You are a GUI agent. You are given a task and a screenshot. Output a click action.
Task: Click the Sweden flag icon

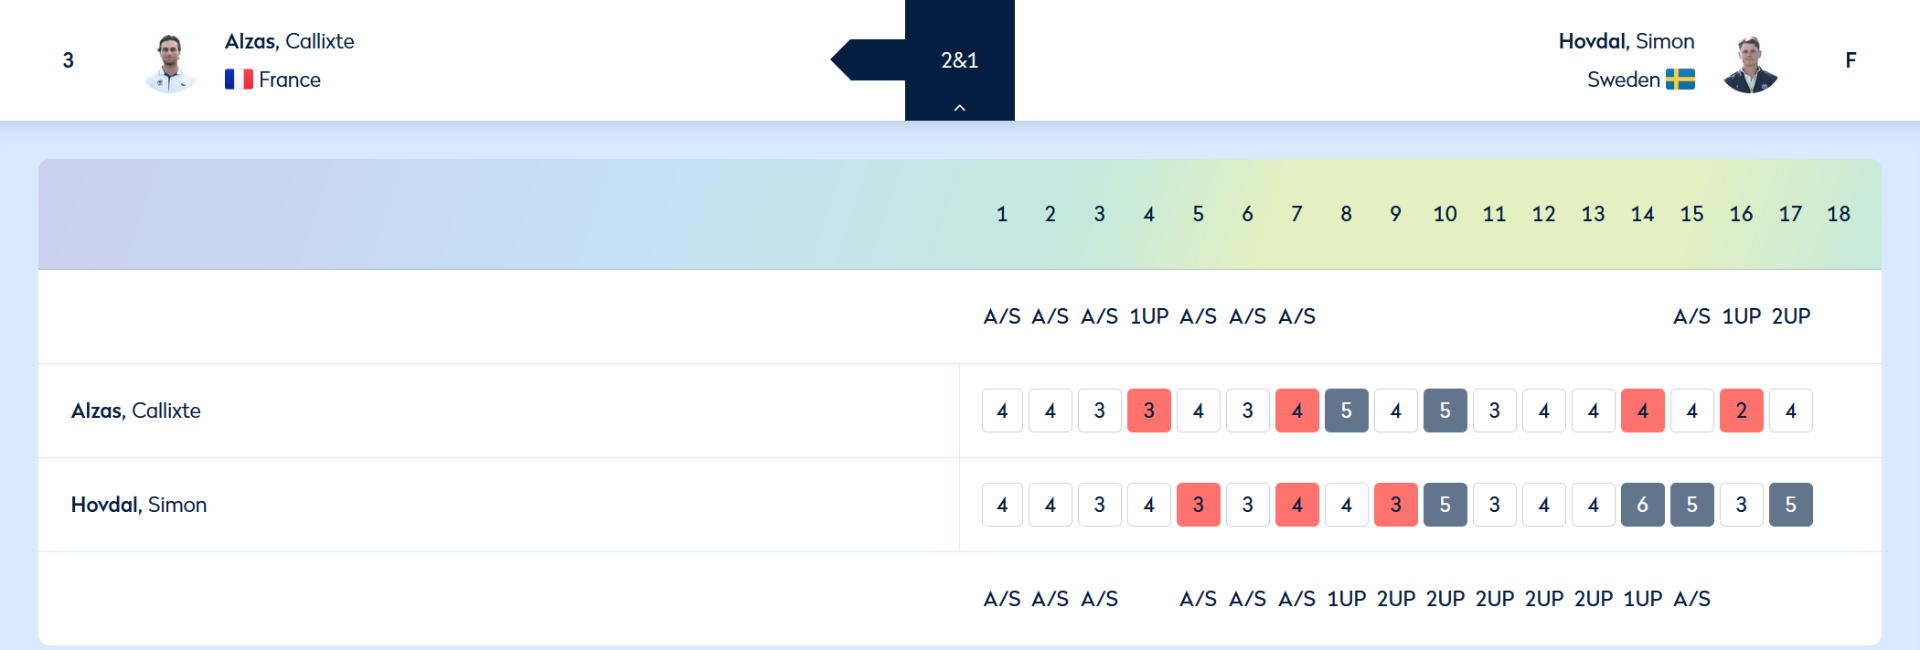pos(1680,80)
